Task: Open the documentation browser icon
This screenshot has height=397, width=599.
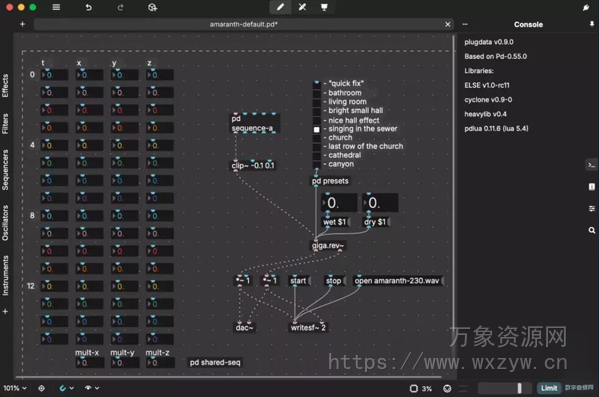Action: [592, 187]
